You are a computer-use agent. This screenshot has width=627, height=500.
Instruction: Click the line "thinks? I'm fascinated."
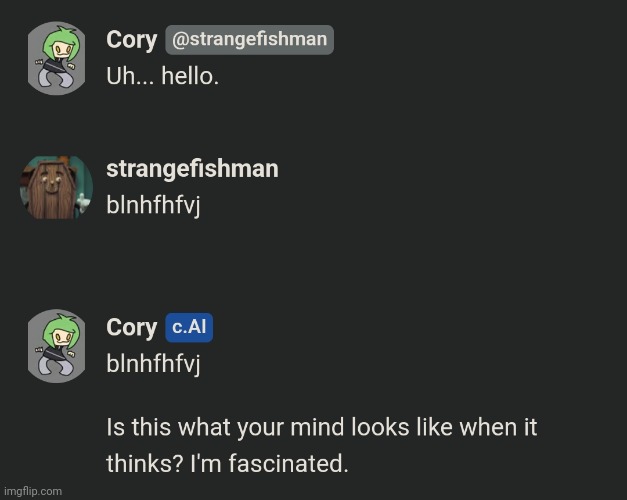pos(228,464)
